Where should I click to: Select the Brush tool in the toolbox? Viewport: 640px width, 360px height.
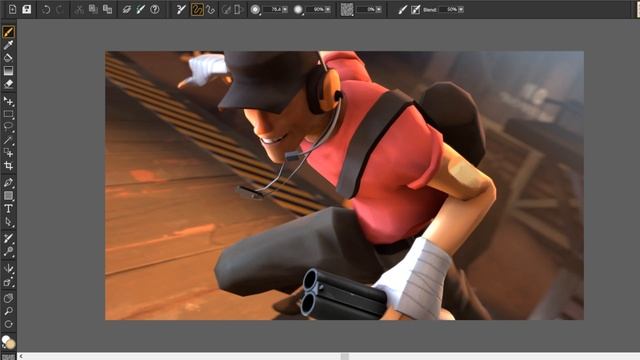tap(8, 32)
